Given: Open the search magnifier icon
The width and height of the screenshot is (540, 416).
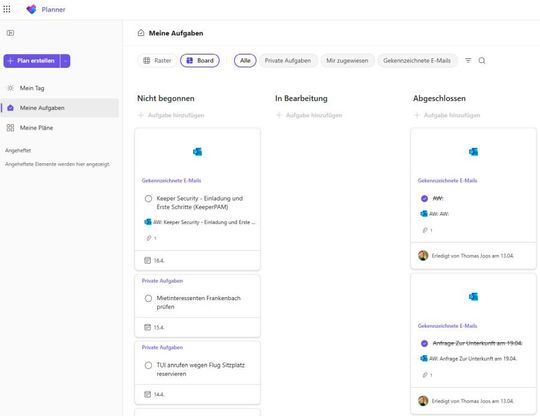Looking at the screenshot, I should click(482, 61).
